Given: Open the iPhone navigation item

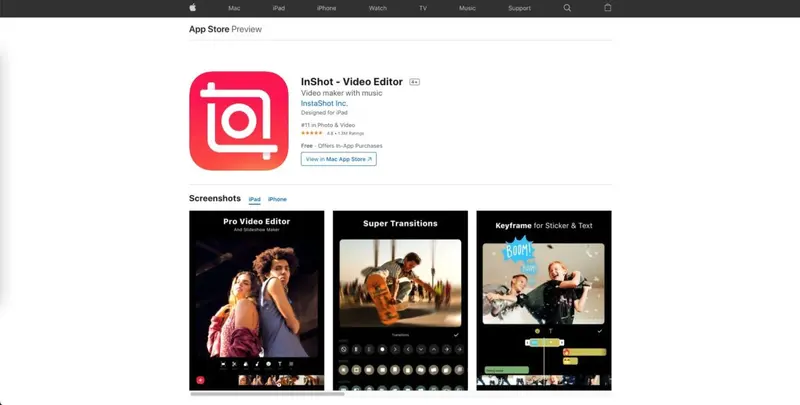Looking at the screenshot, I should [x=326, y=8].
